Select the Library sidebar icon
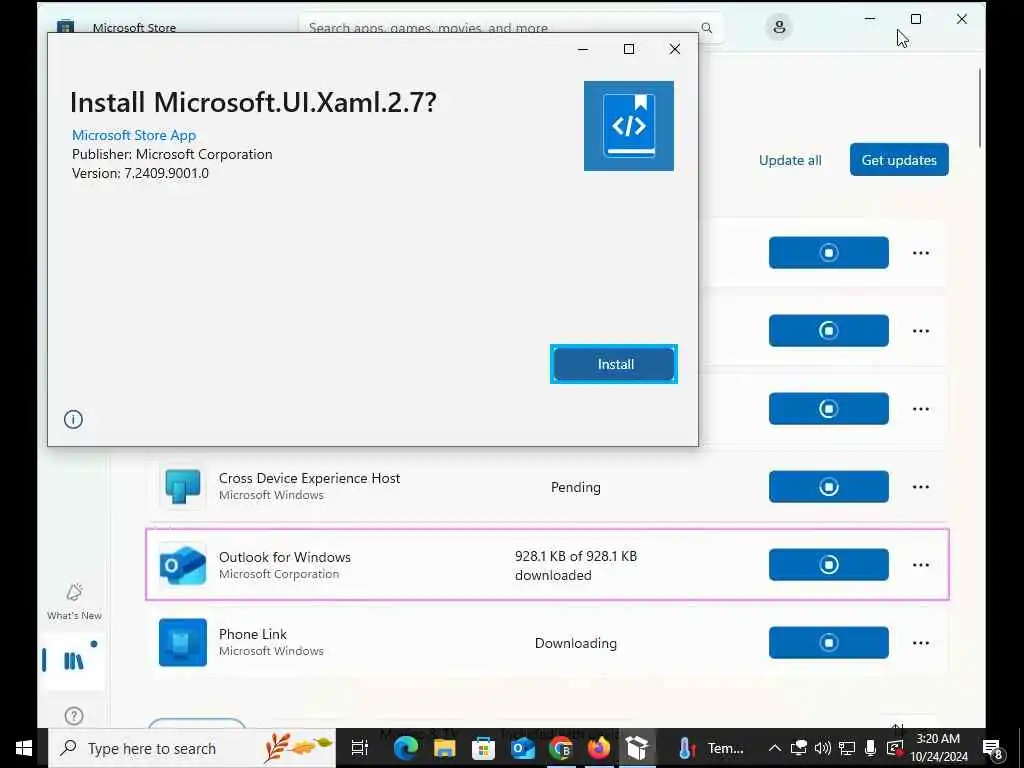 pyautogui.click(x=73, y=661)
